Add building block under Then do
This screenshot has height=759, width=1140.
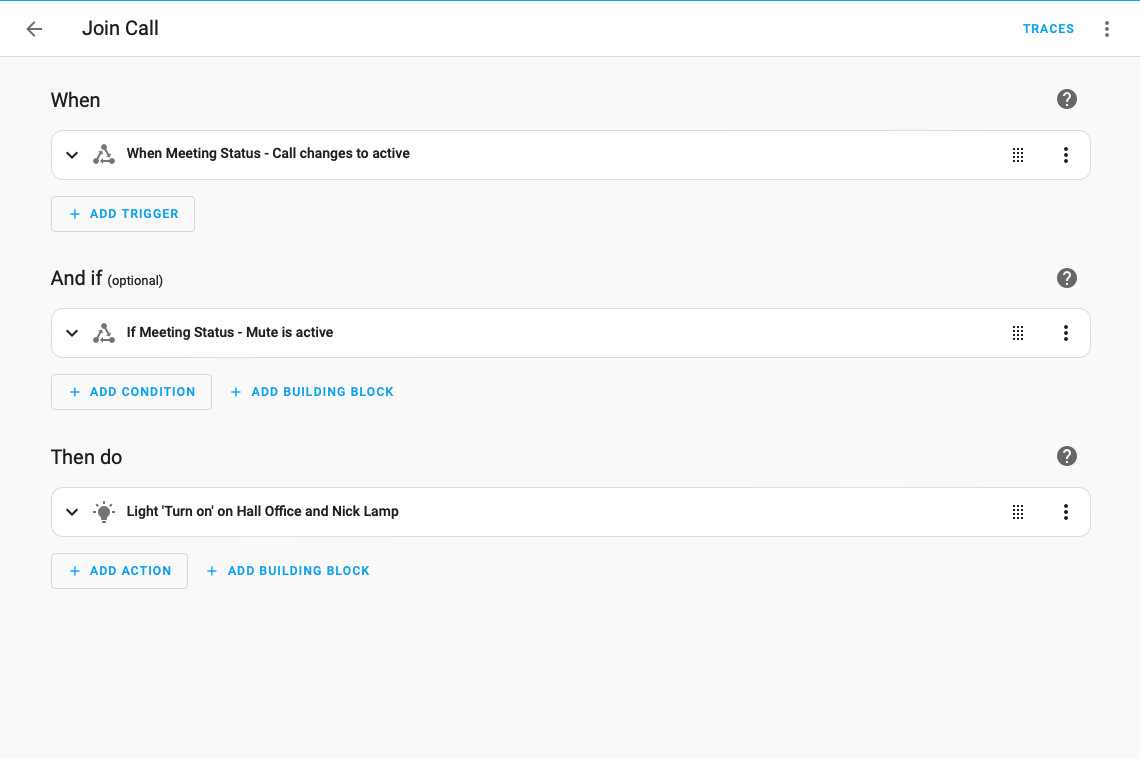pos(288,571)
